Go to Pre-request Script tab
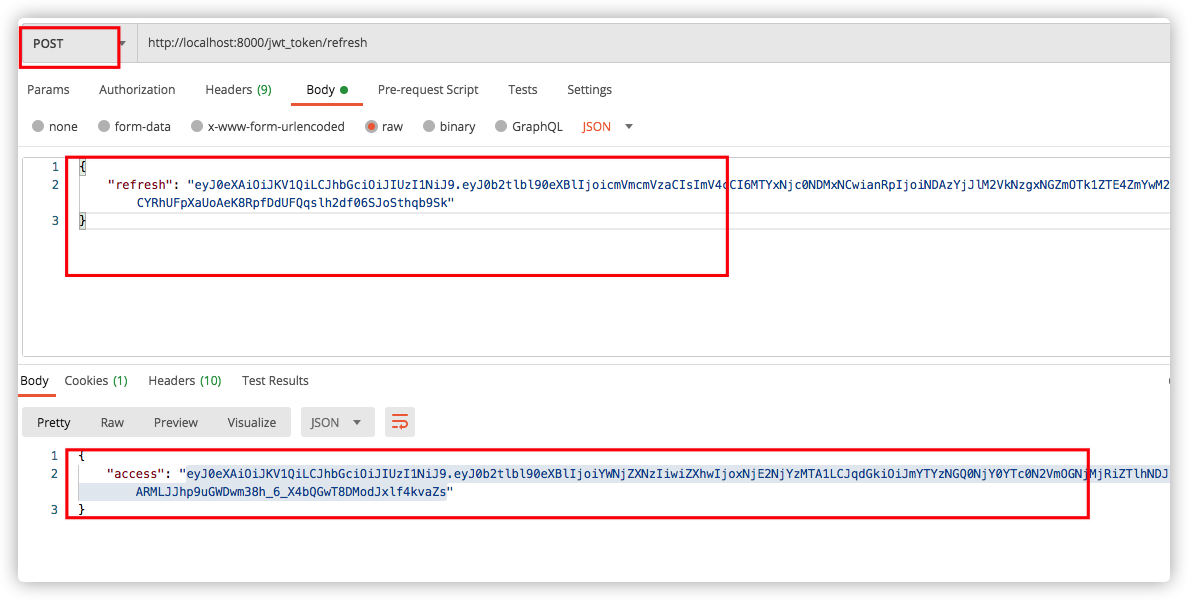The image size is (1188, 600). coord(428,90)
